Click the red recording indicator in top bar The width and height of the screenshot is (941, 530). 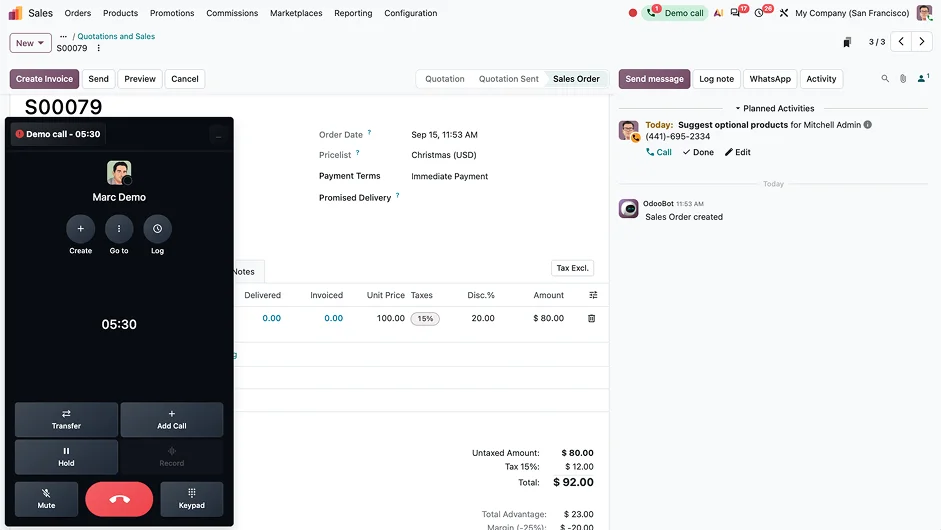point(633,13)
